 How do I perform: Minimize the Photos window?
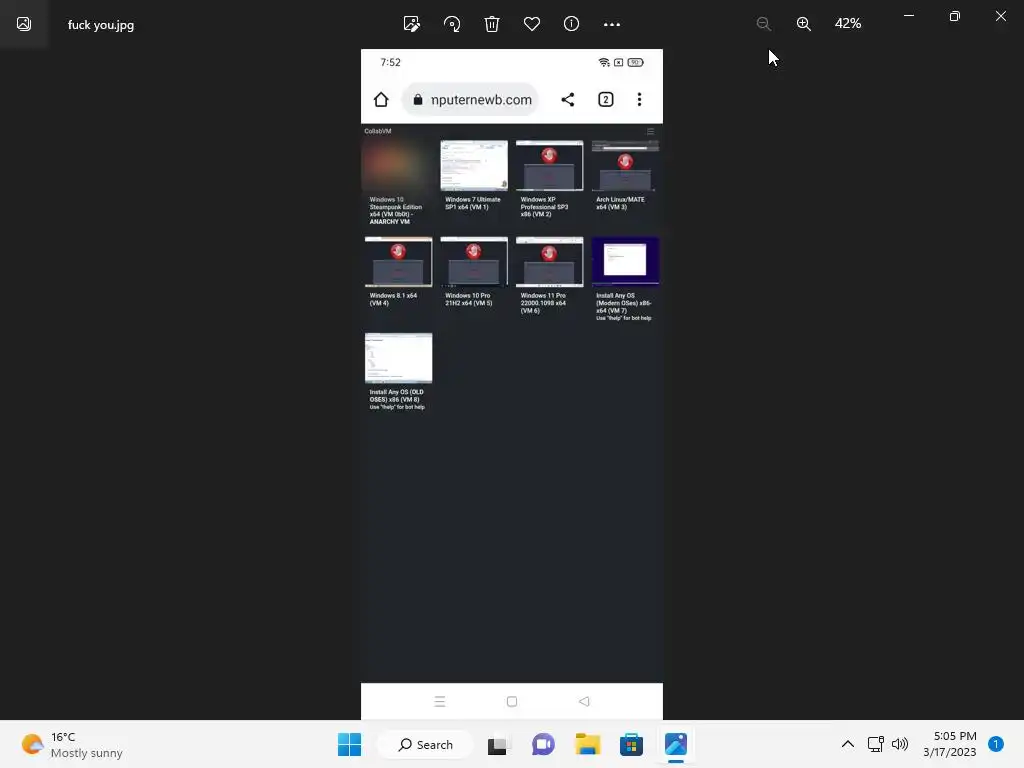tap(908, 16)
